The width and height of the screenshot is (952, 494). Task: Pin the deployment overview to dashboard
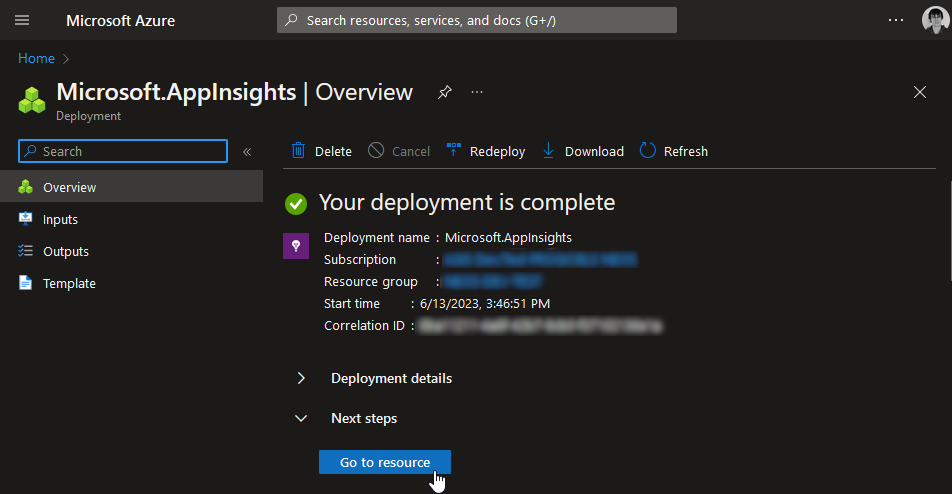point(444,92)
